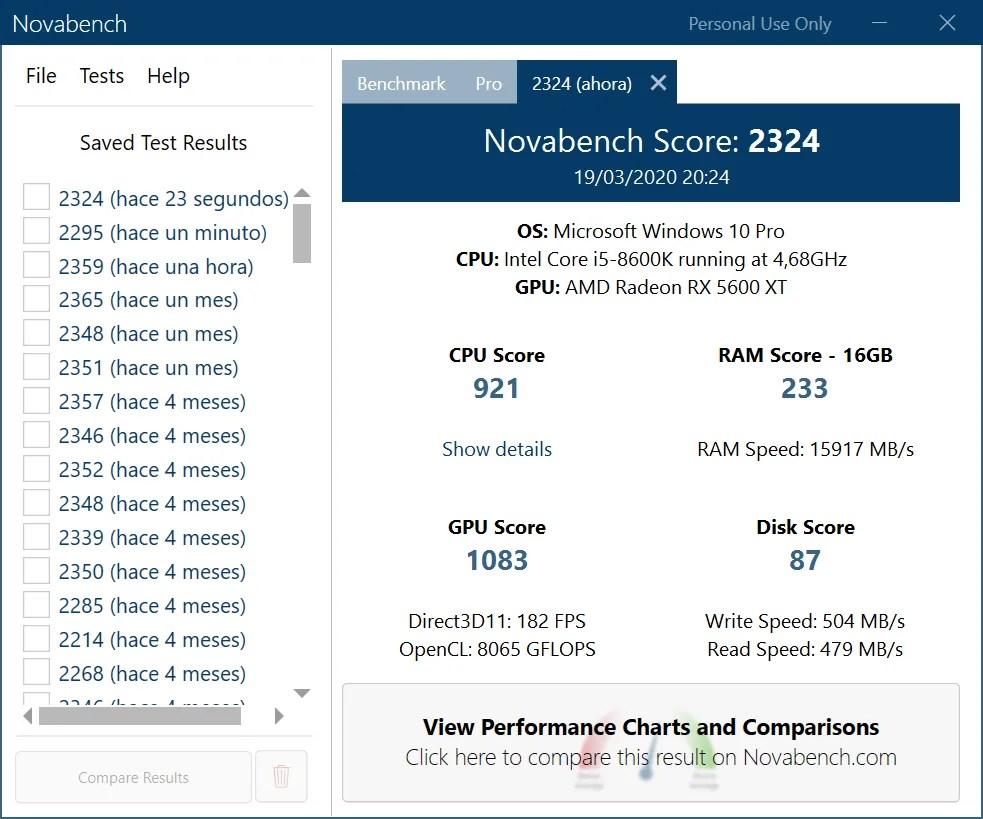Open saved result 2214 (hace 4 meses)
Image resolution: width=983 pixels, height=819 pixels.
152,639
